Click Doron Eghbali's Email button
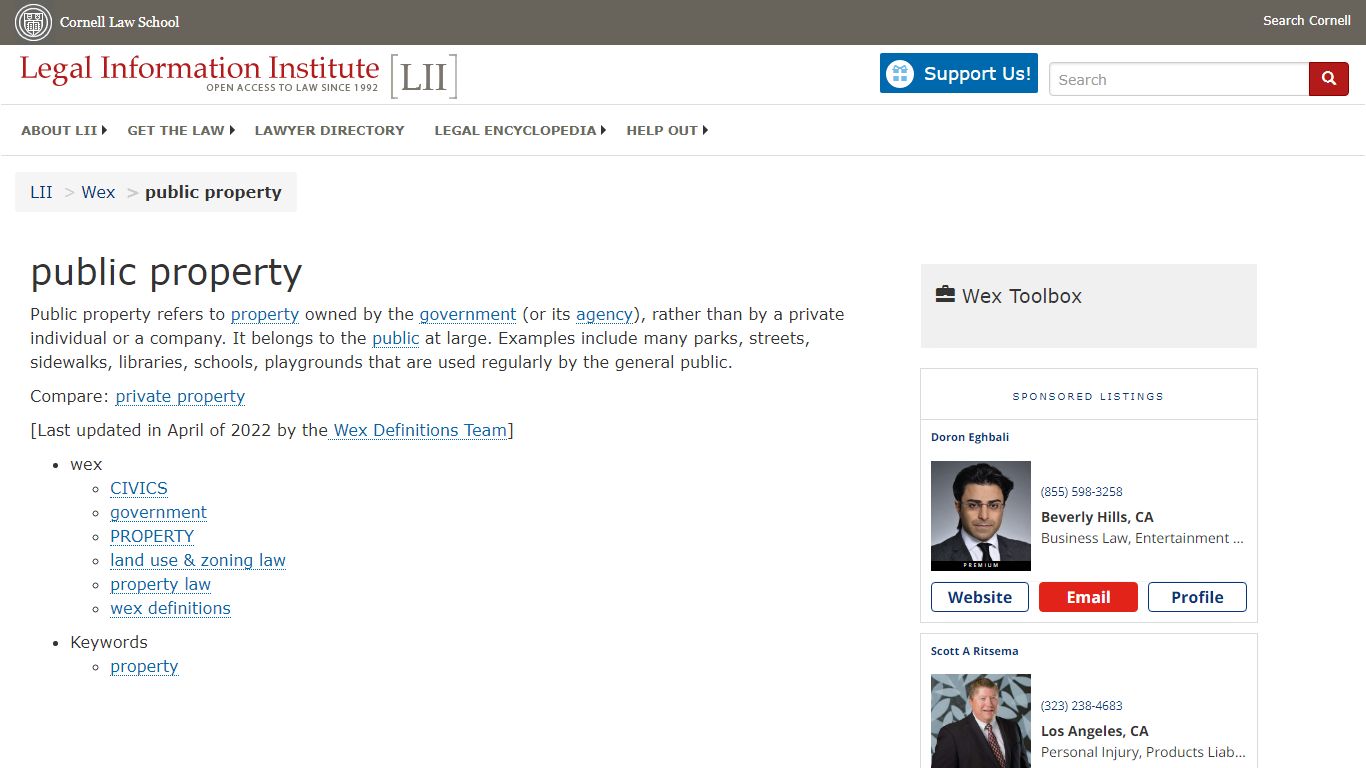1366x768 pixels. coord(1088,597)
